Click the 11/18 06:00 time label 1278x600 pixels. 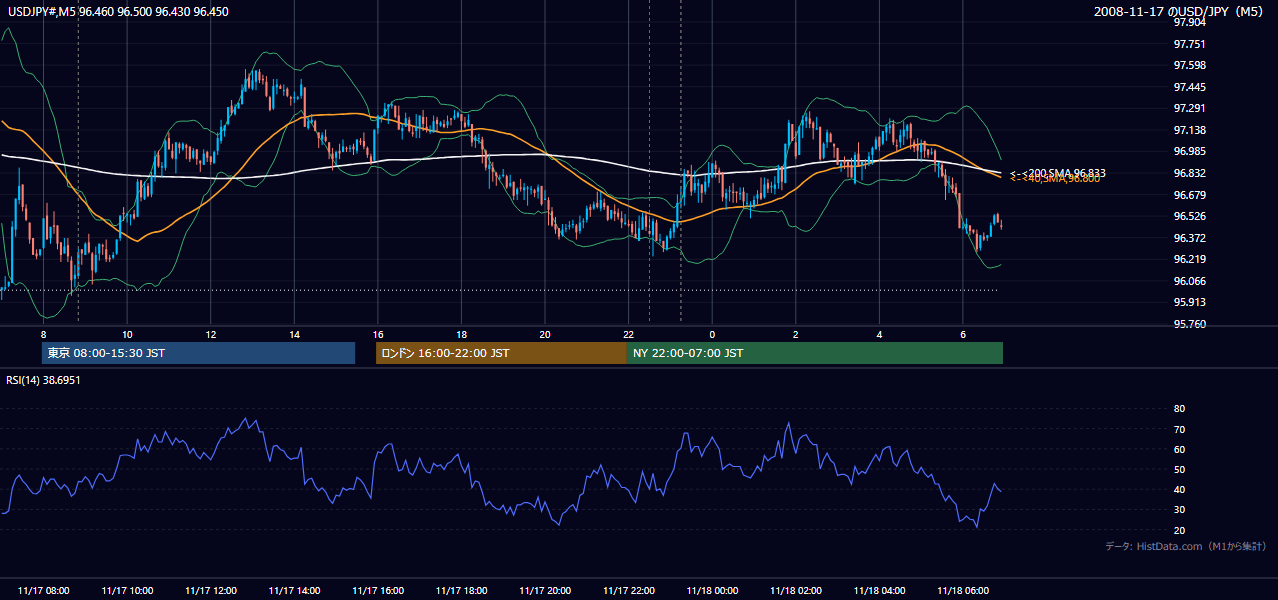tap(963, 590)
